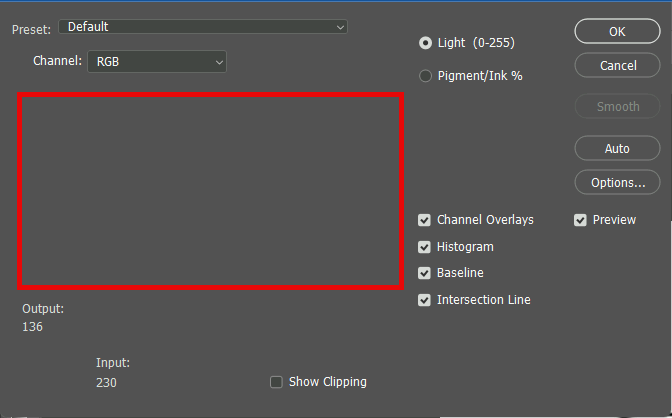Apply automatic correction with Auto button
The height and width of the screenshot is (418, 672).
[x=617, y=148]
